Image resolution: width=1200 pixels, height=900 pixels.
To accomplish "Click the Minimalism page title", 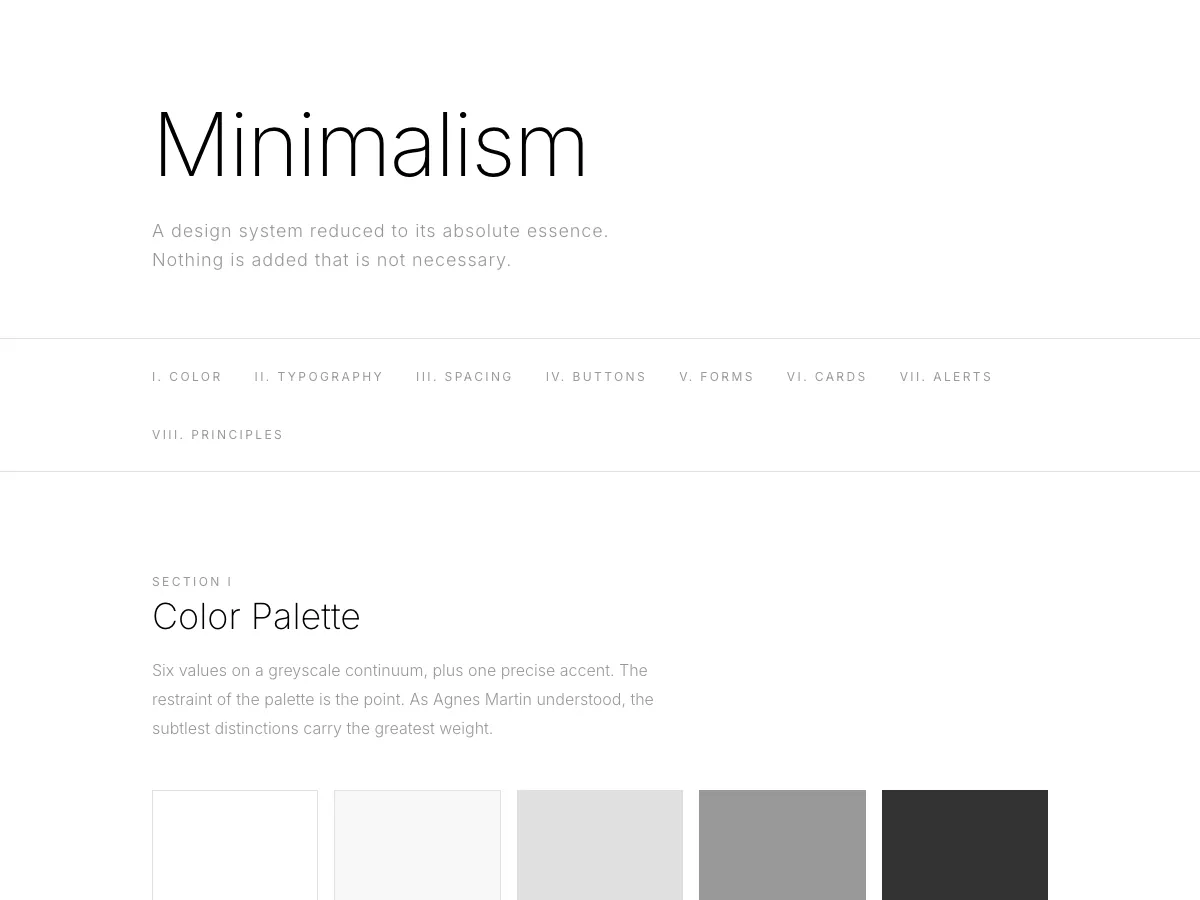I will pyautogui.click(x=371, y=145).
